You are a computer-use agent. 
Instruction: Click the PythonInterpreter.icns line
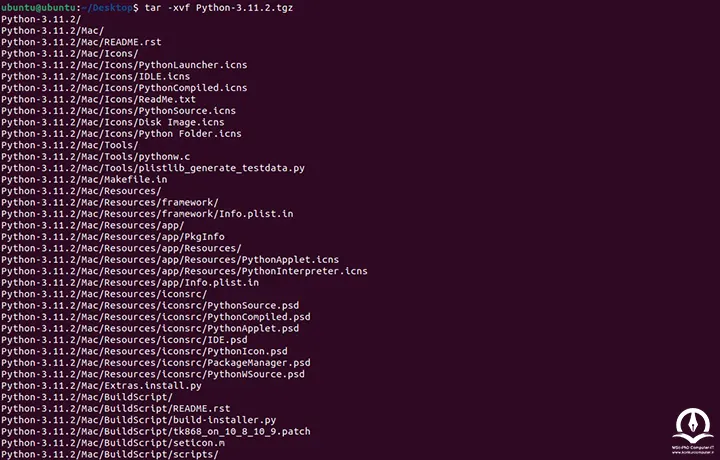[x=184, y=271]
